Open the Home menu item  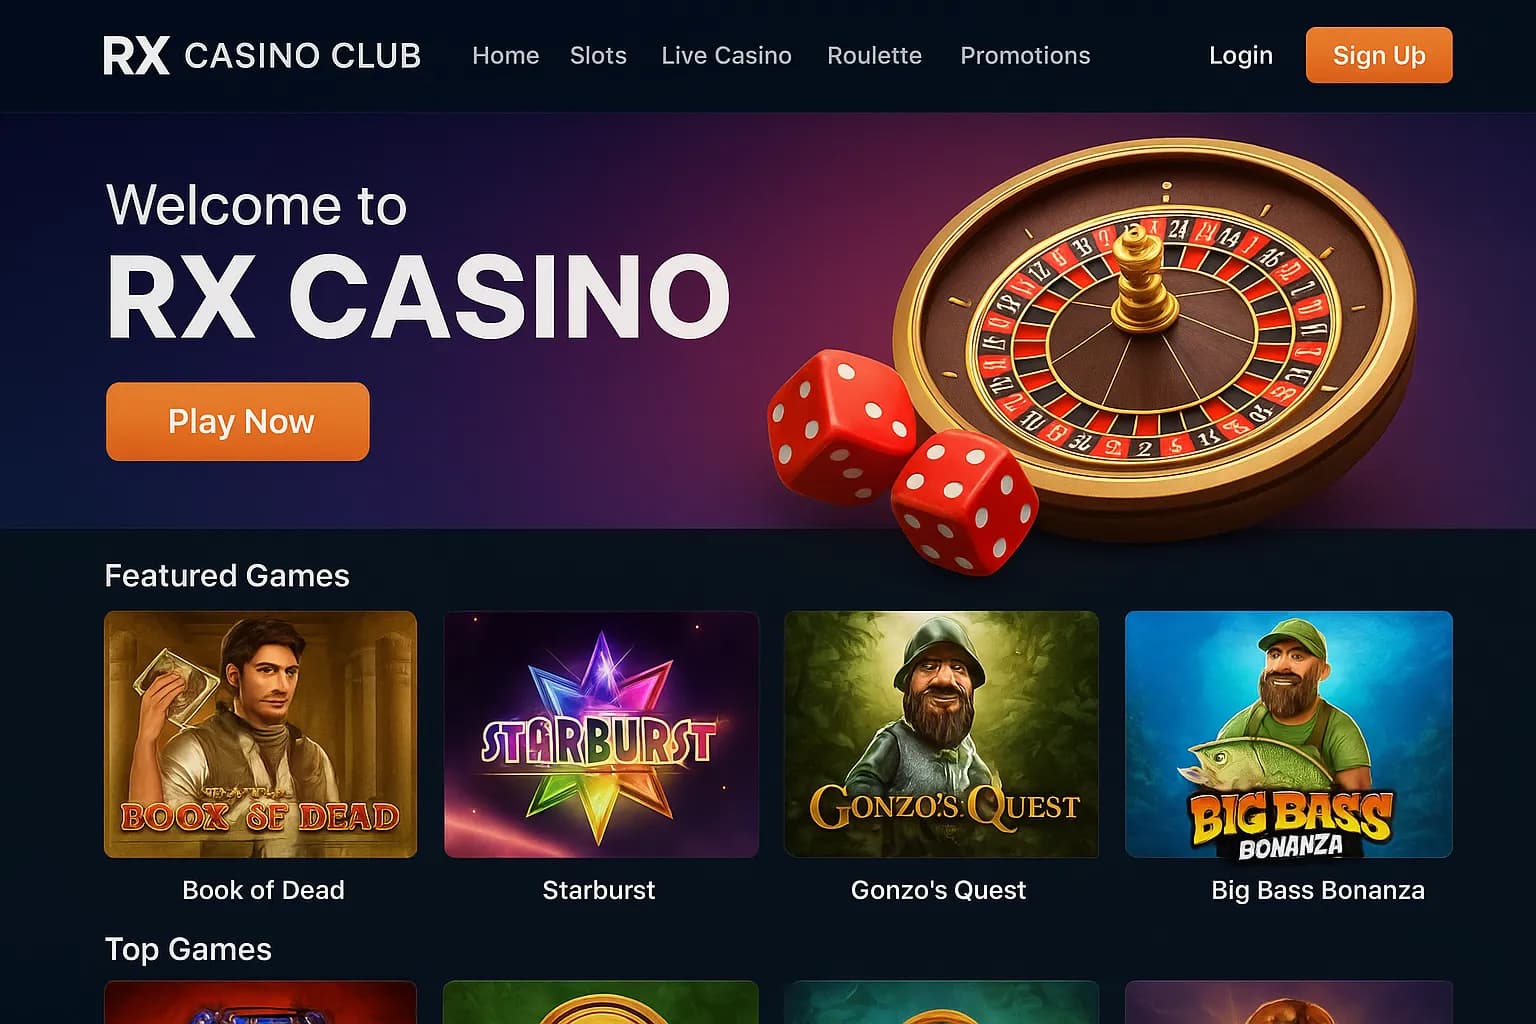coord(505,56)
